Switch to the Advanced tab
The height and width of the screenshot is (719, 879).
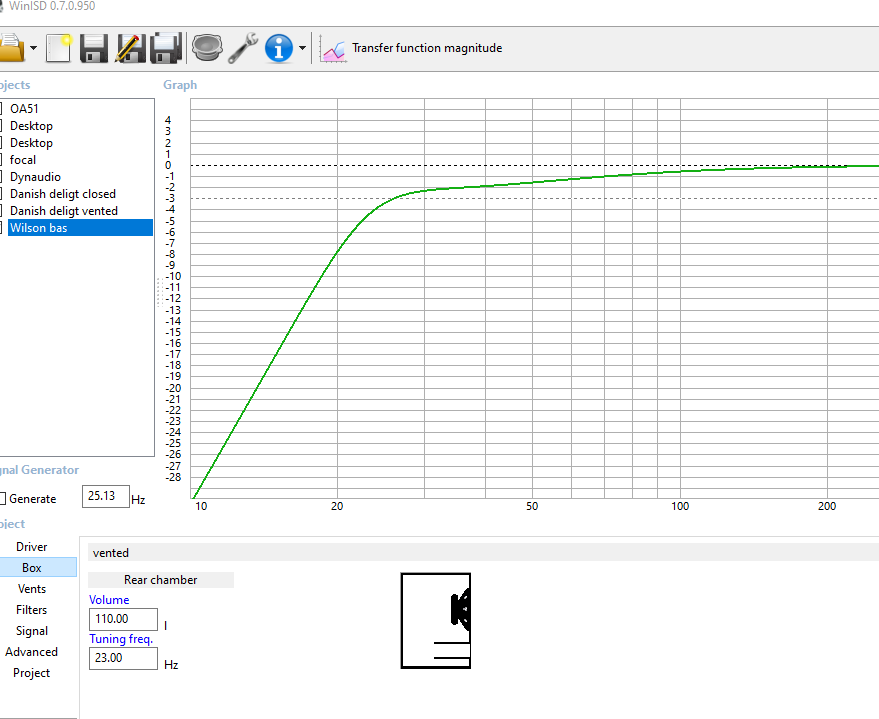pos(31,652)
